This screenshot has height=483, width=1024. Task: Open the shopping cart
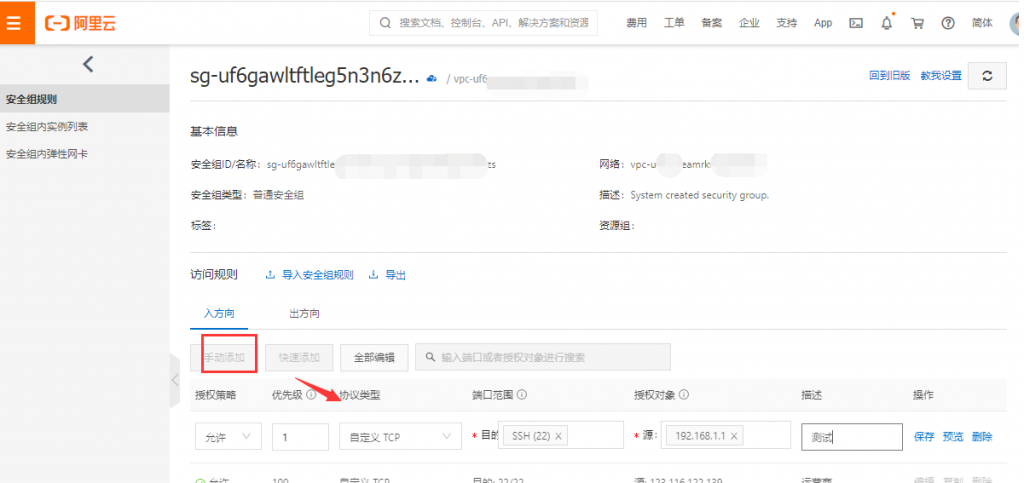[917, 23]
